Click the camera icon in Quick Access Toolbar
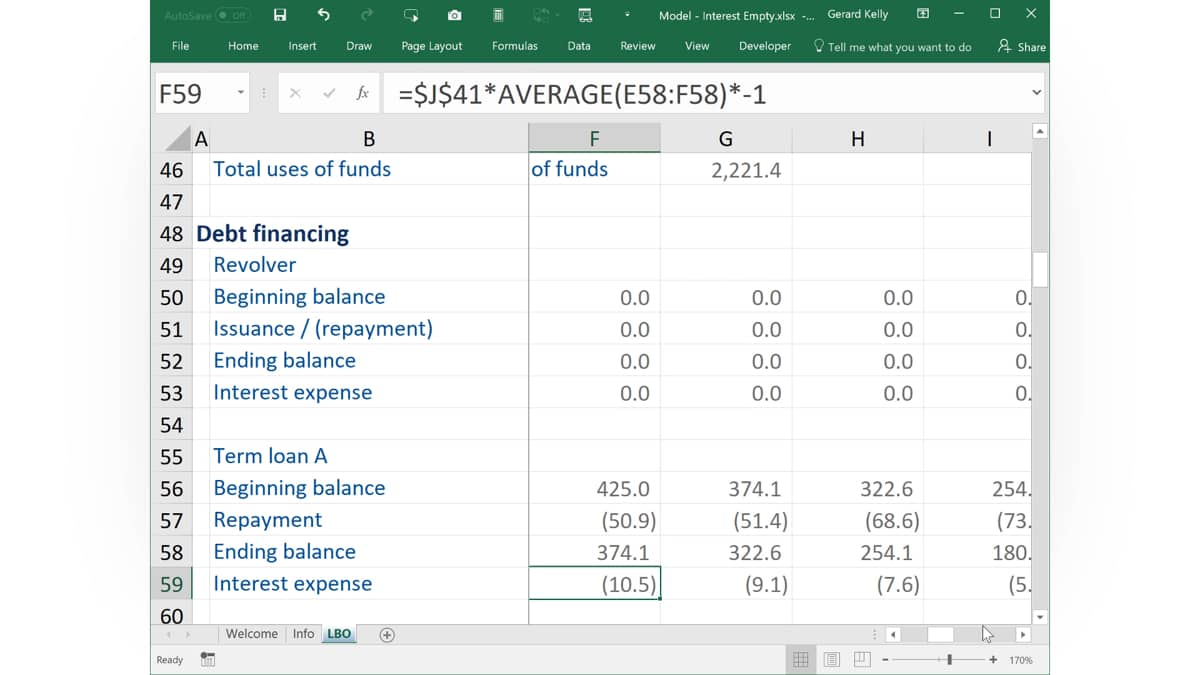 point(455,15)
